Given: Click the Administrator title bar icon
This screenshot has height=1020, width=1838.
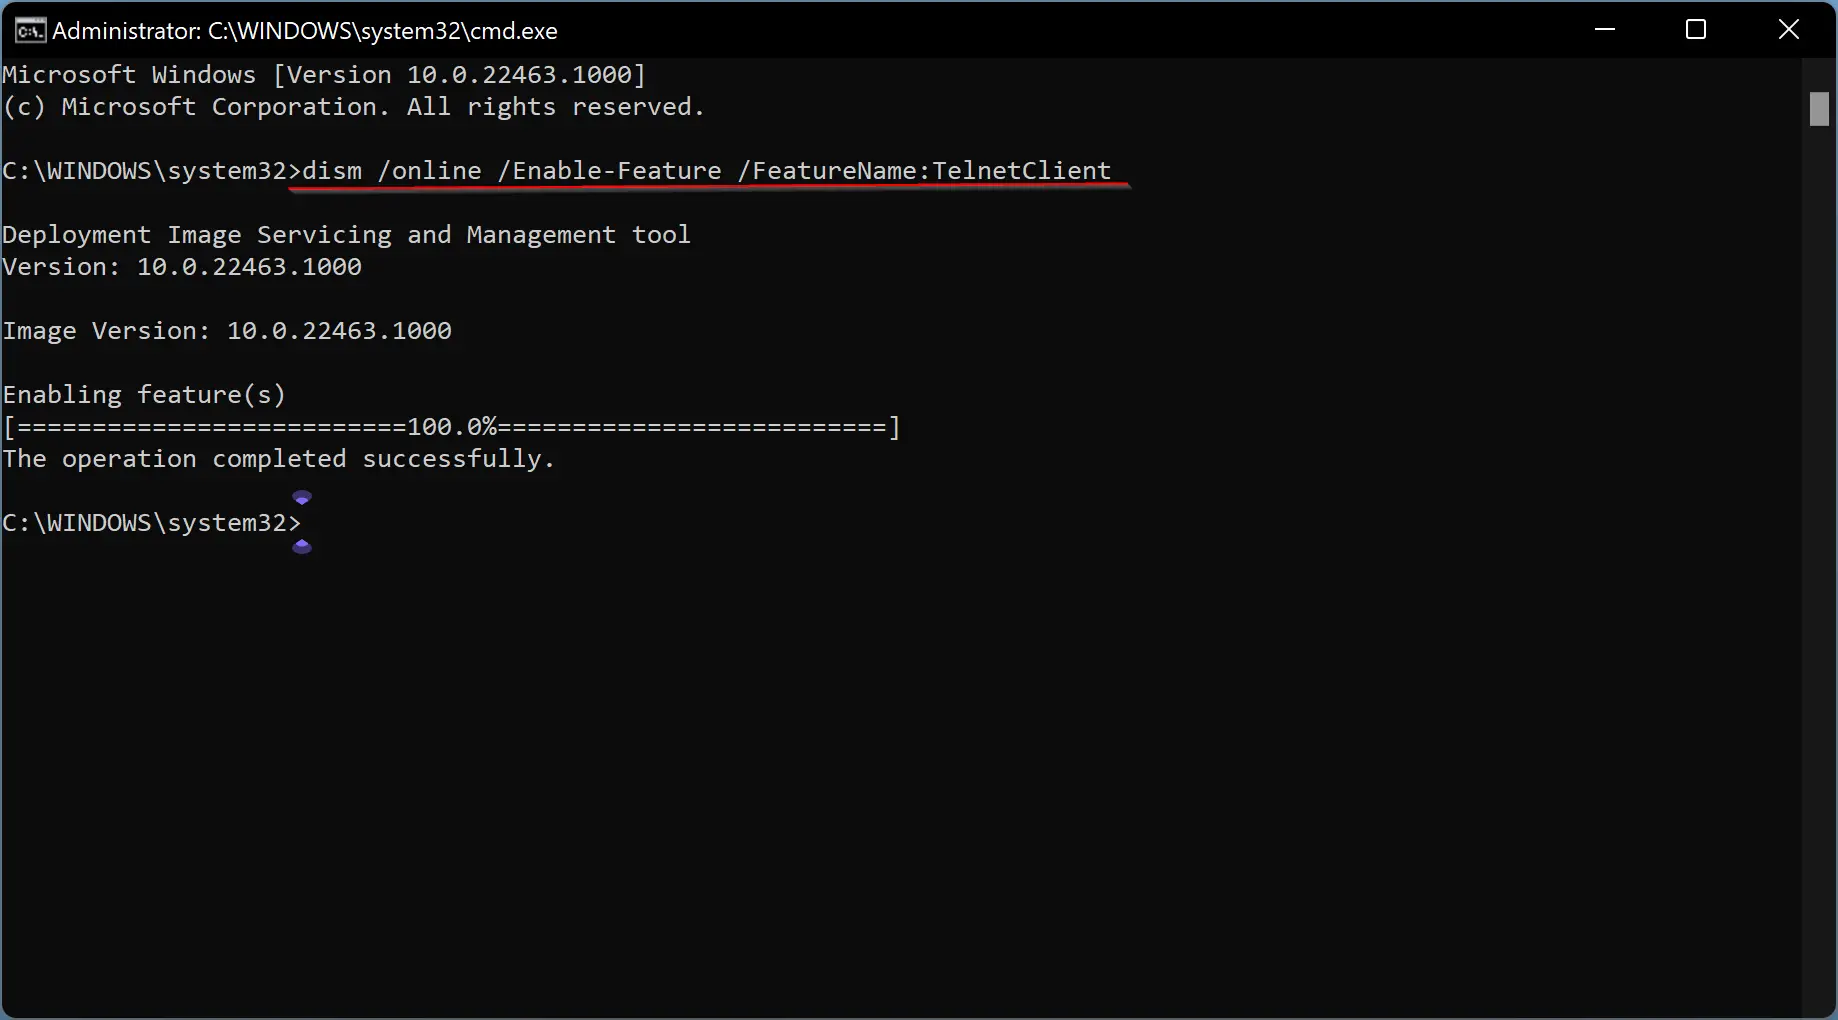Looking at the screenshot, I should click(30, 29).
